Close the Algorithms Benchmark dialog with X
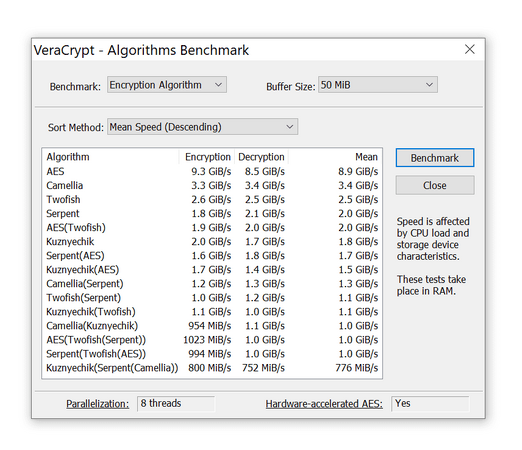Screen dimensions: 522x450 point(469,49)
